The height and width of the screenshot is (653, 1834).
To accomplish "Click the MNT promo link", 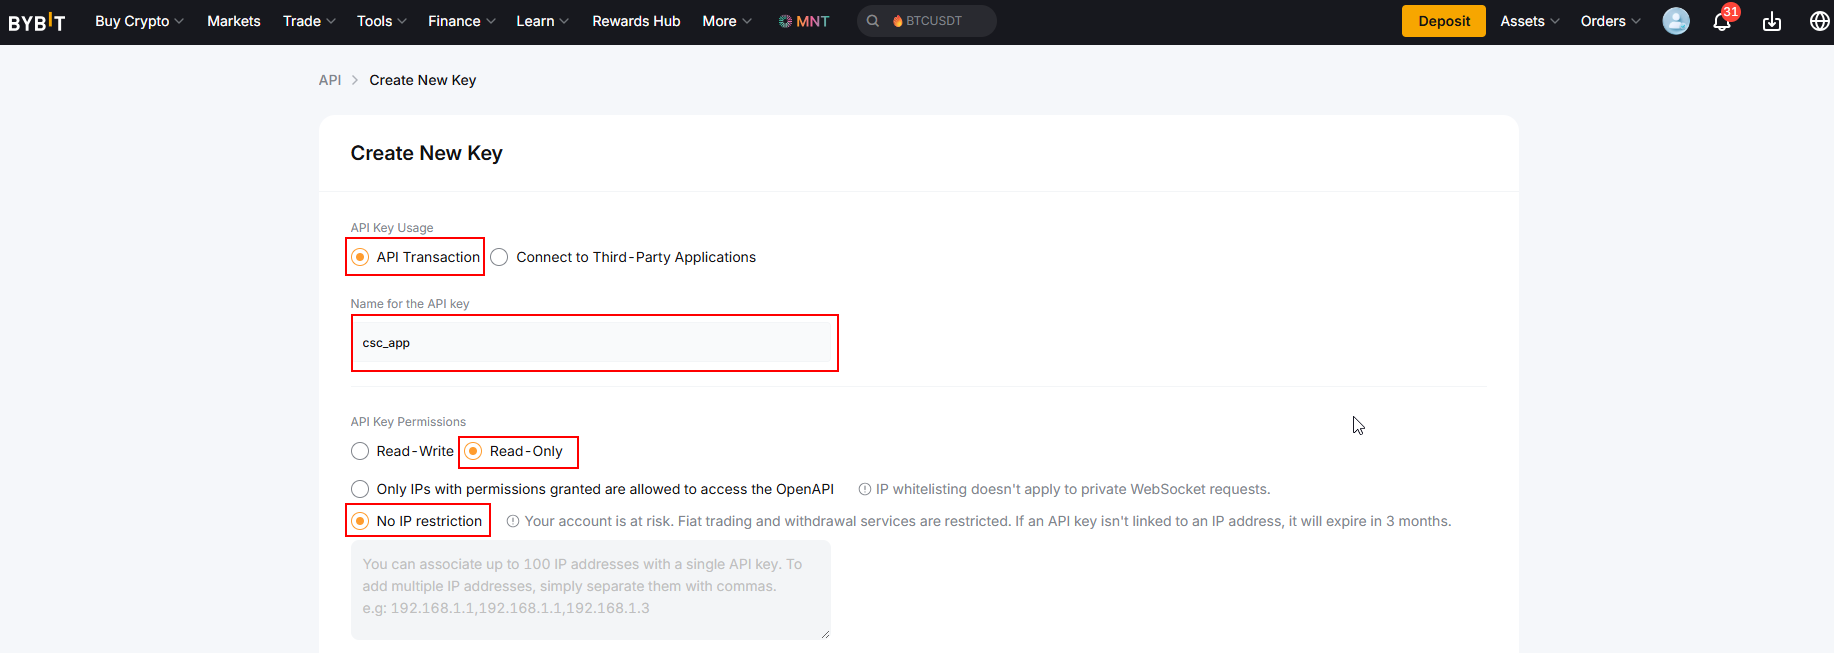I will click(x=804, y=21).
